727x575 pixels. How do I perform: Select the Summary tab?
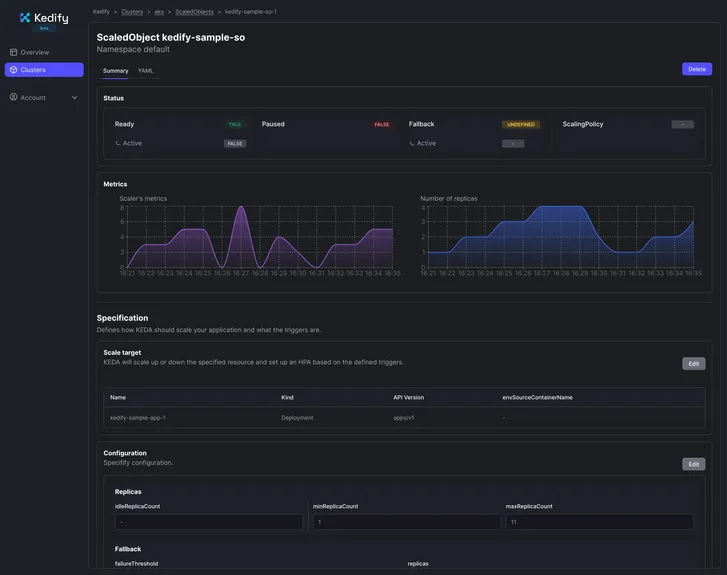[115, 71]
